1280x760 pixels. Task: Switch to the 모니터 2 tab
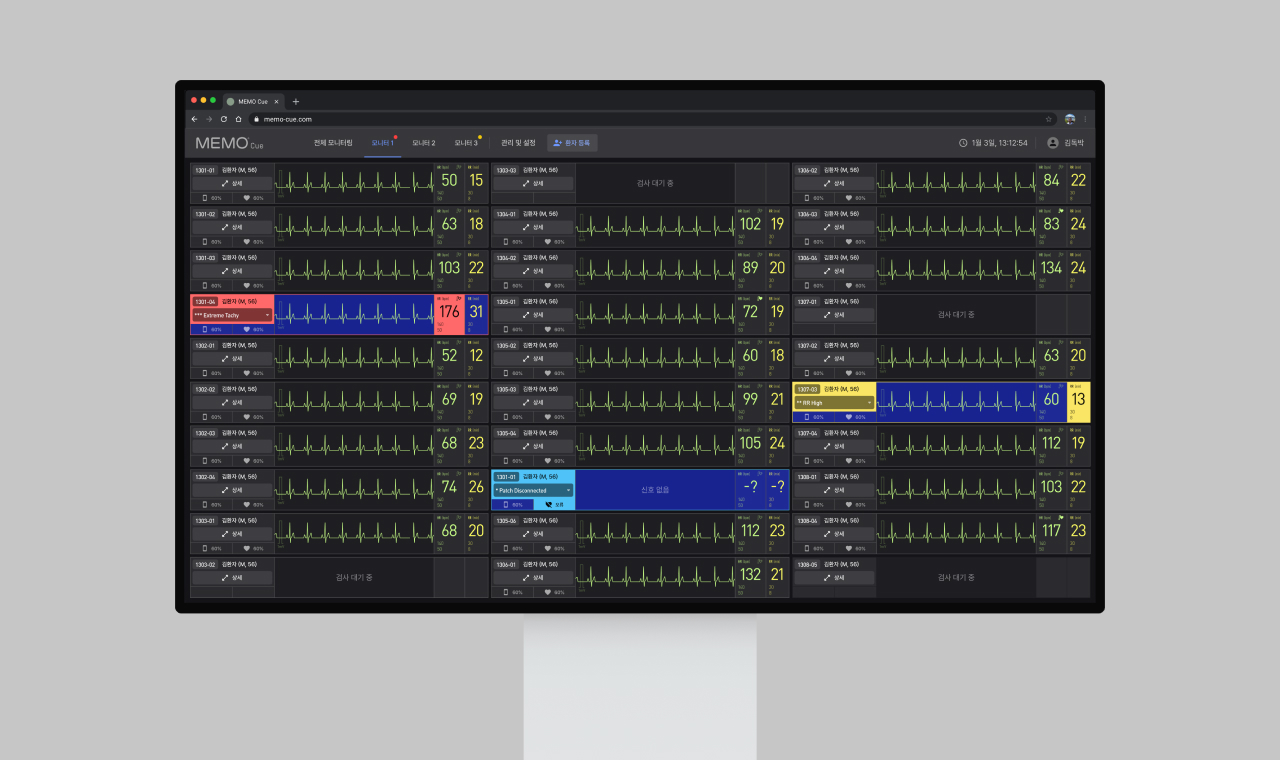pos(424,143)
